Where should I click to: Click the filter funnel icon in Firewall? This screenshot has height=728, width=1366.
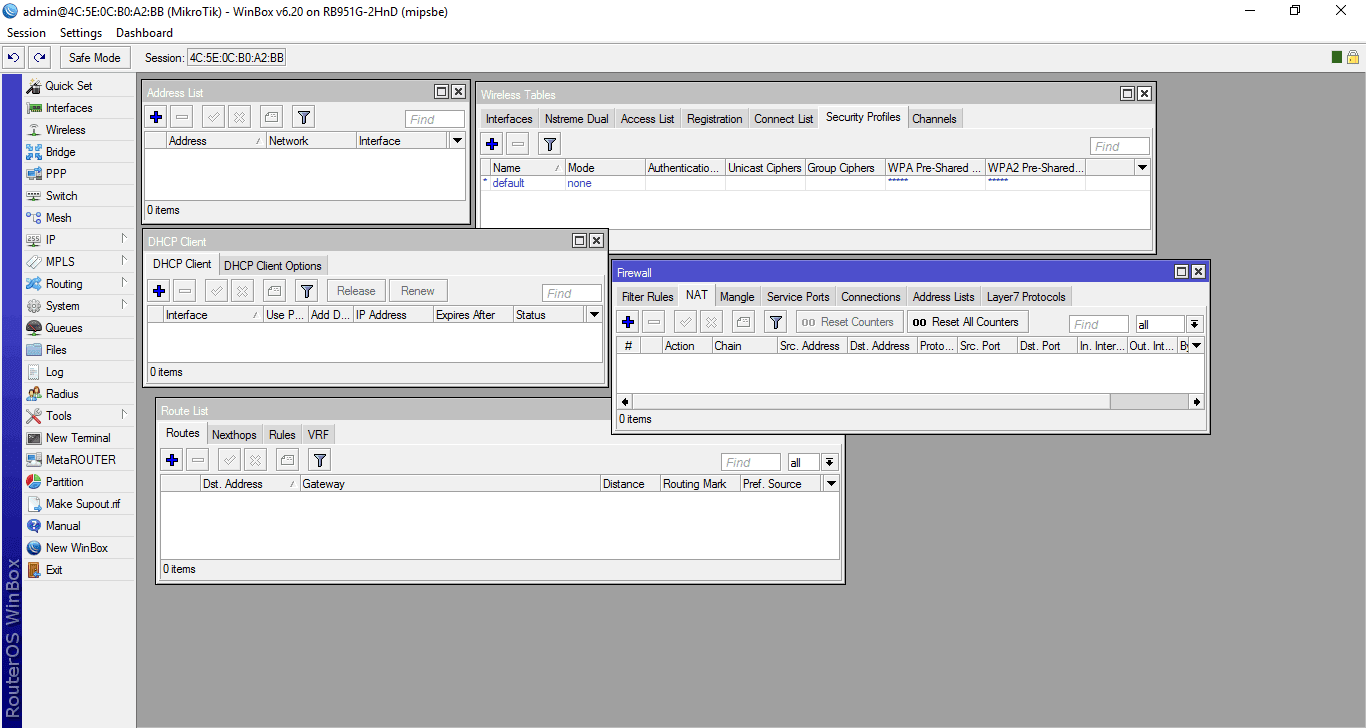coord(775,321)
